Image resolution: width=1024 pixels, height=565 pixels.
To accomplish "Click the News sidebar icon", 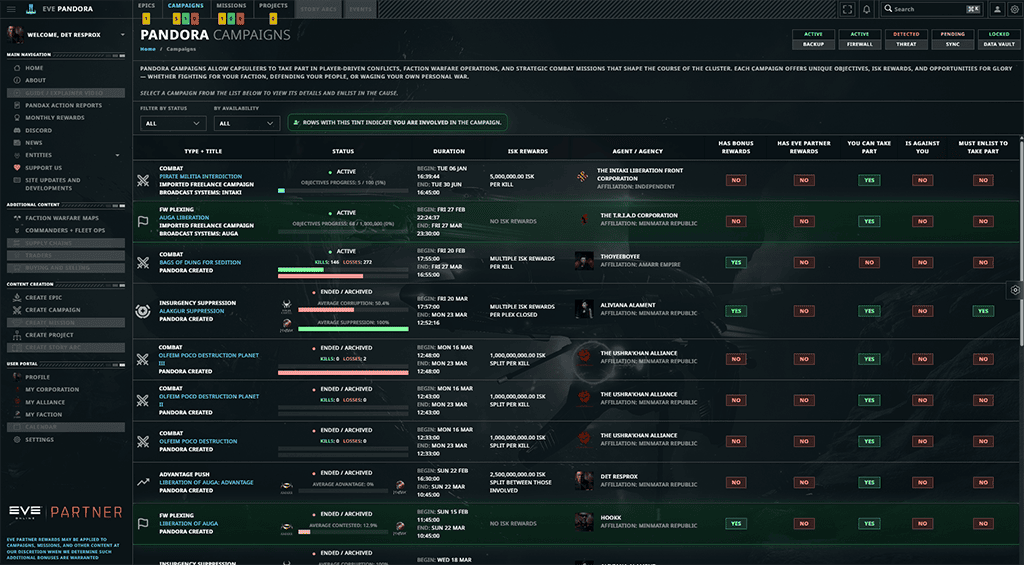I will pos(17,142).
